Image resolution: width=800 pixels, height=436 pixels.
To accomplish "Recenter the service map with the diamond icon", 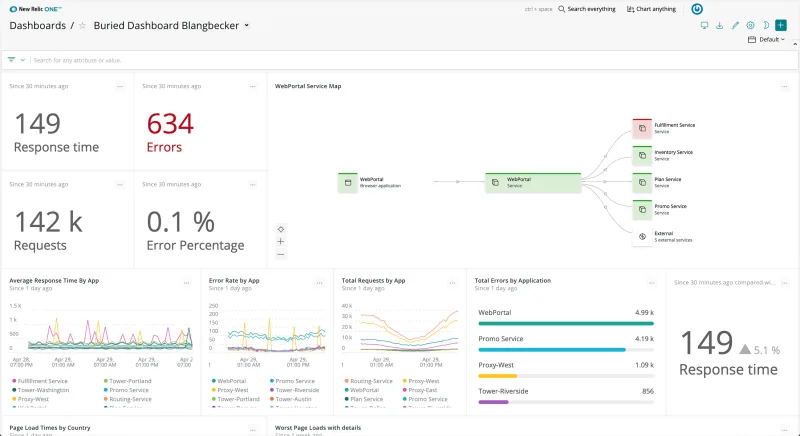I will point(281,229).
